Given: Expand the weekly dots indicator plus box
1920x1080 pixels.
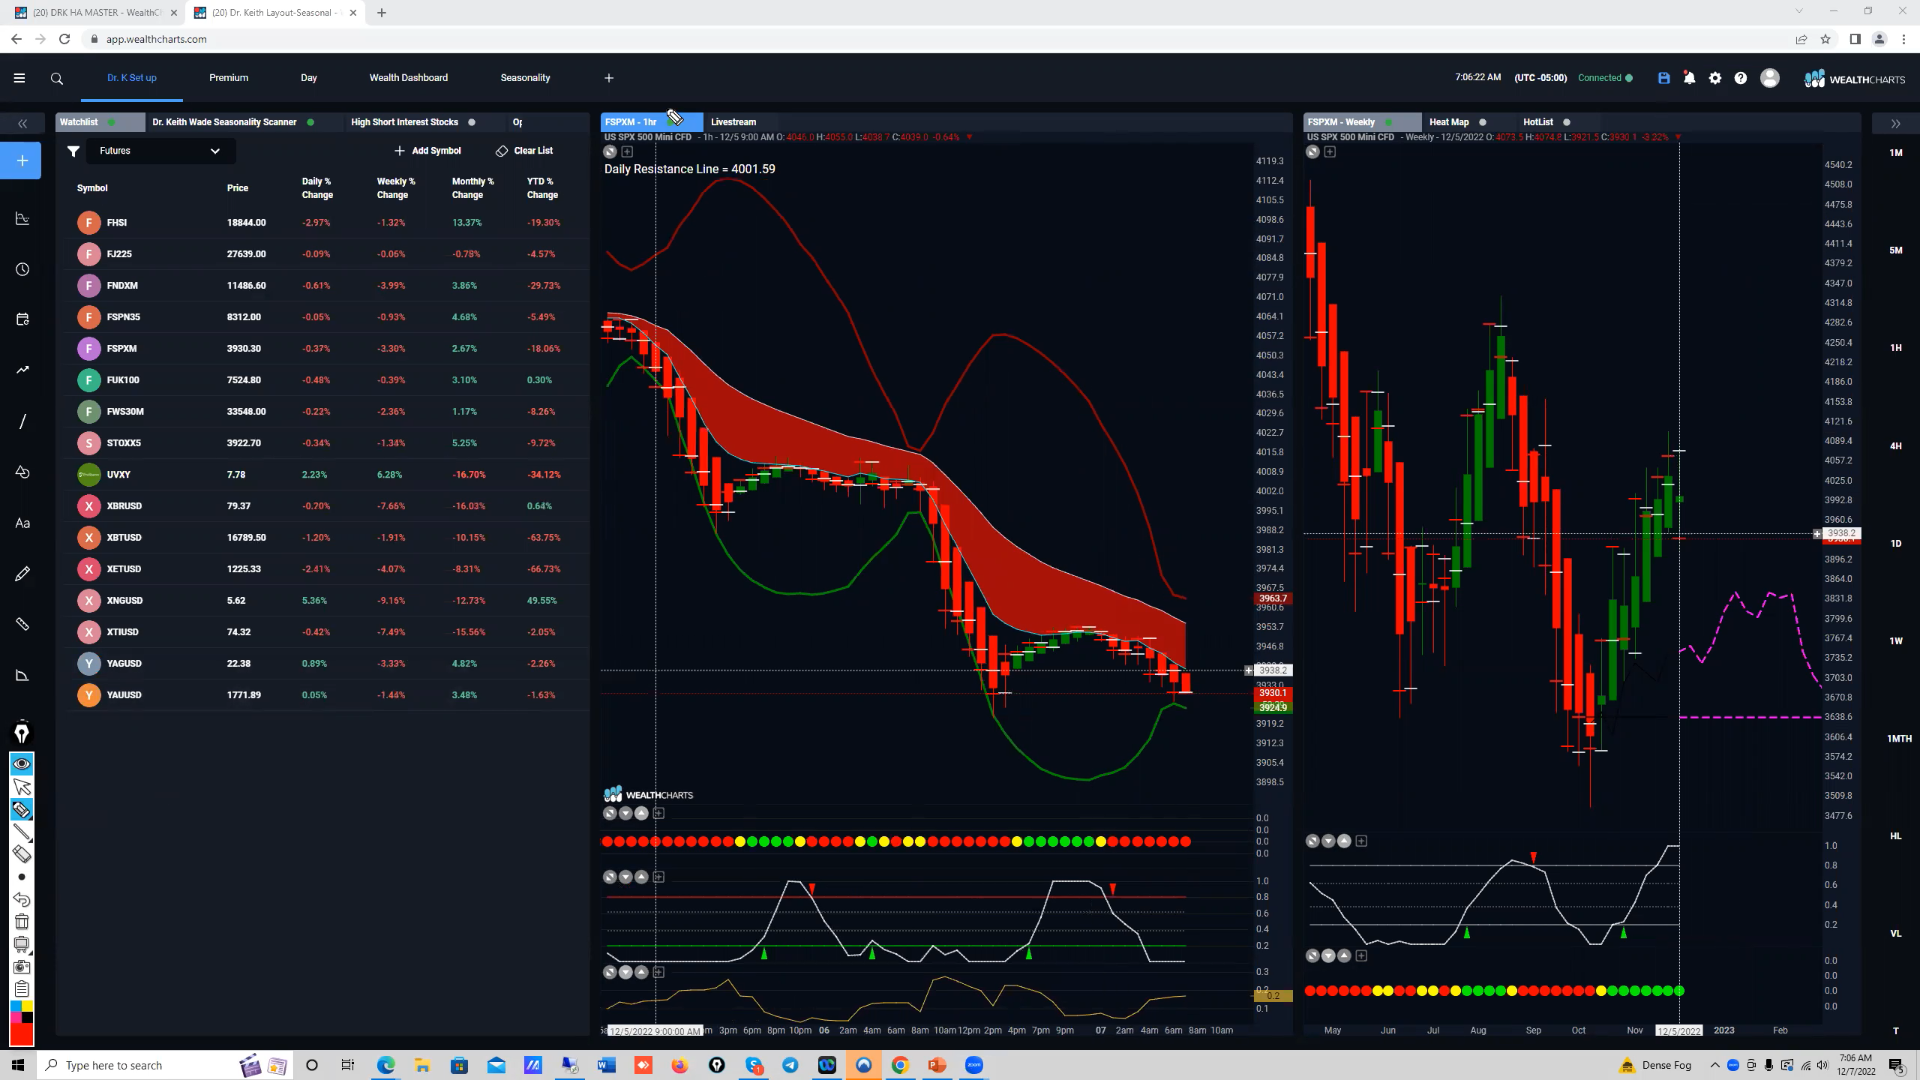Looking at the screenshot, I should point(1361,956).
